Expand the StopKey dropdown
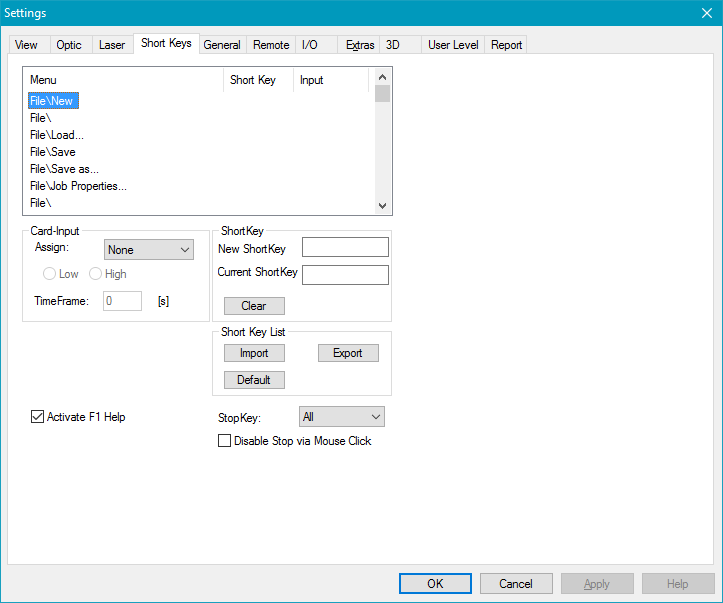This screenshot has height=603, width=723. click(342, 417)
